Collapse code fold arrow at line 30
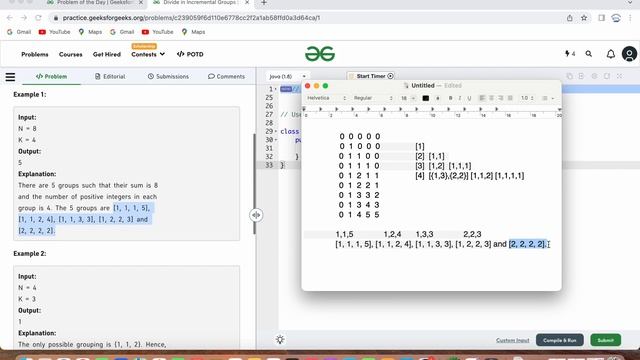Screen dimensions: 640x360 pos(276,140)
